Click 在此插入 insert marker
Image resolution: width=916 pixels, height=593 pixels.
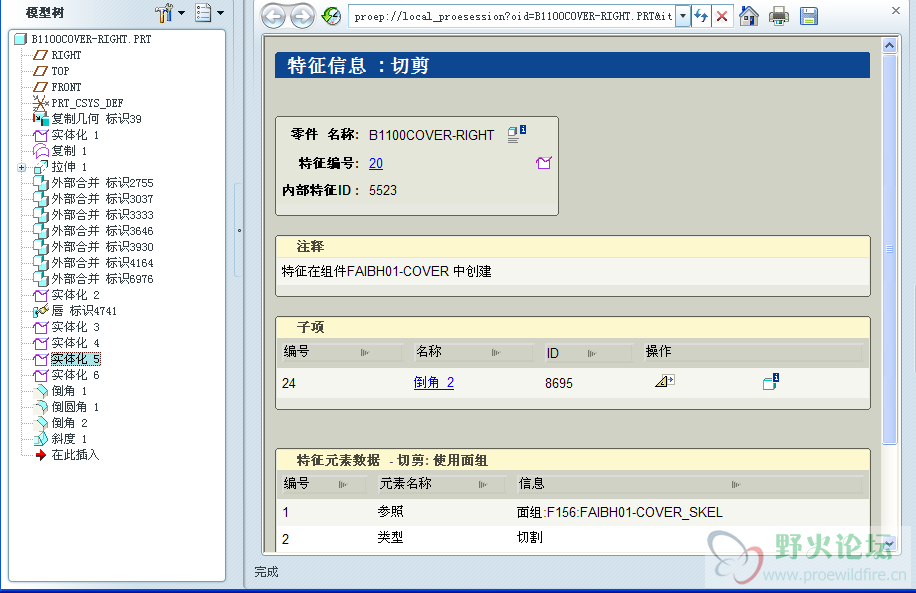click(x=75, y=455)
